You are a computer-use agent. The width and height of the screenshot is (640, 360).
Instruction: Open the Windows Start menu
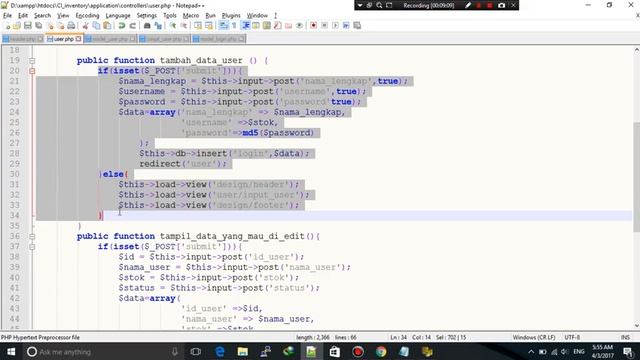click(11, 351)
